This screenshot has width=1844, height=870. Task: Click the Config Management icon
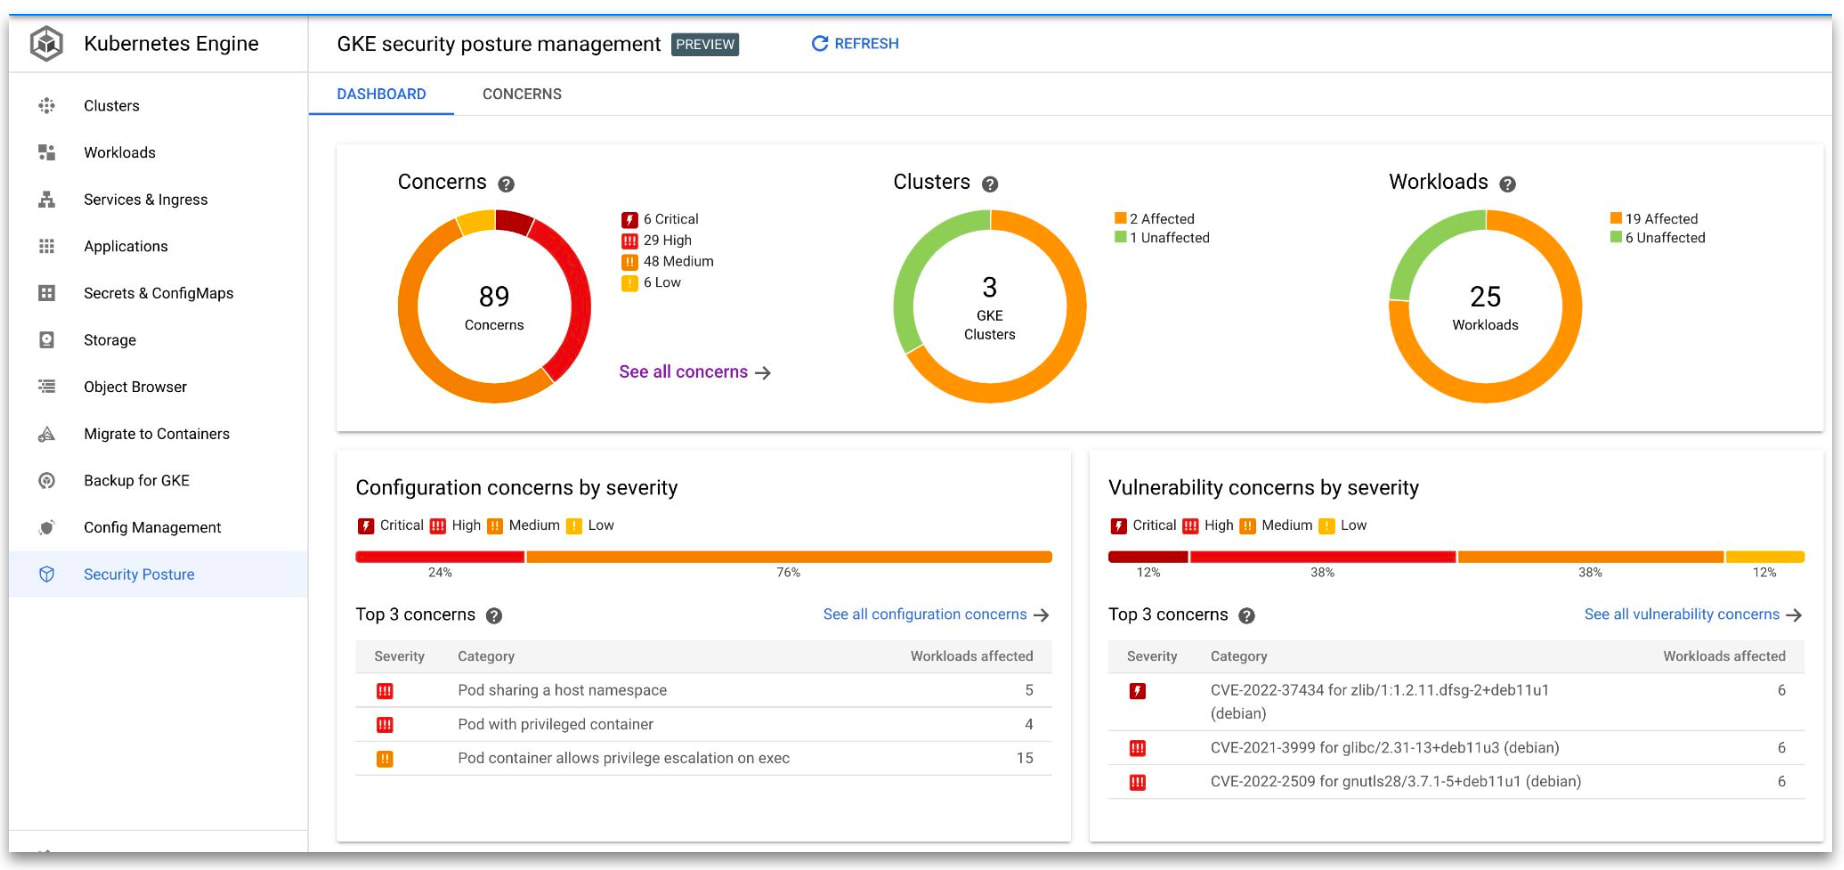coord(46,527)
